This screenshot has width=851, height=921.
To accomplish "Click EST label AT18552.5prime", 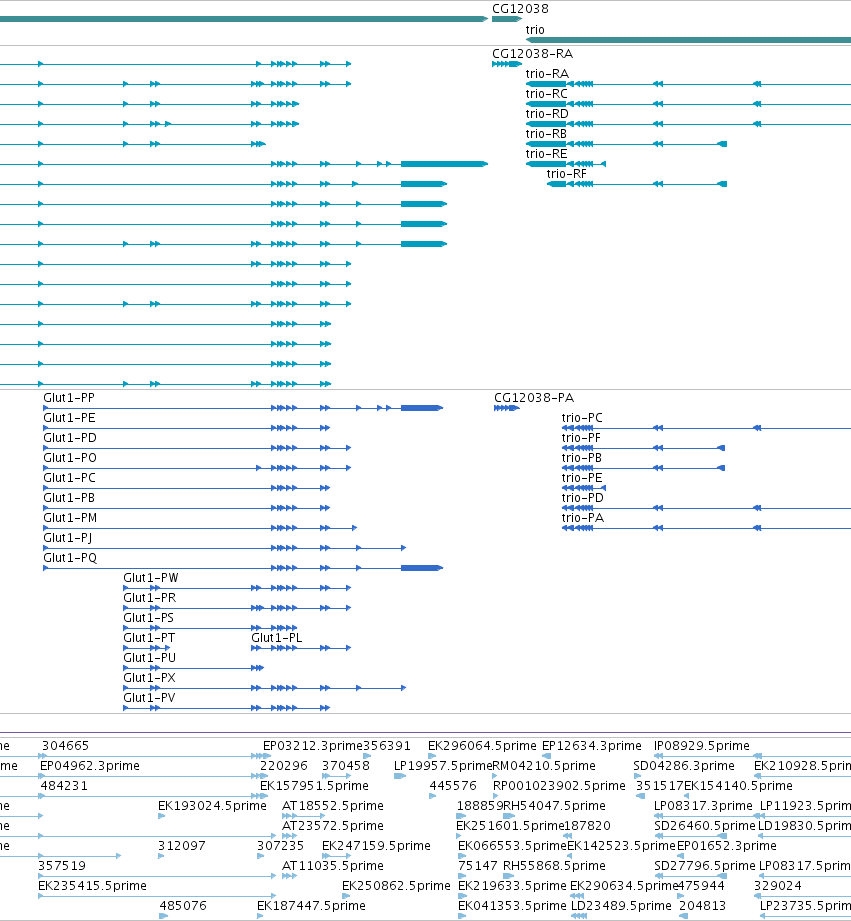I will coord(332,805).
